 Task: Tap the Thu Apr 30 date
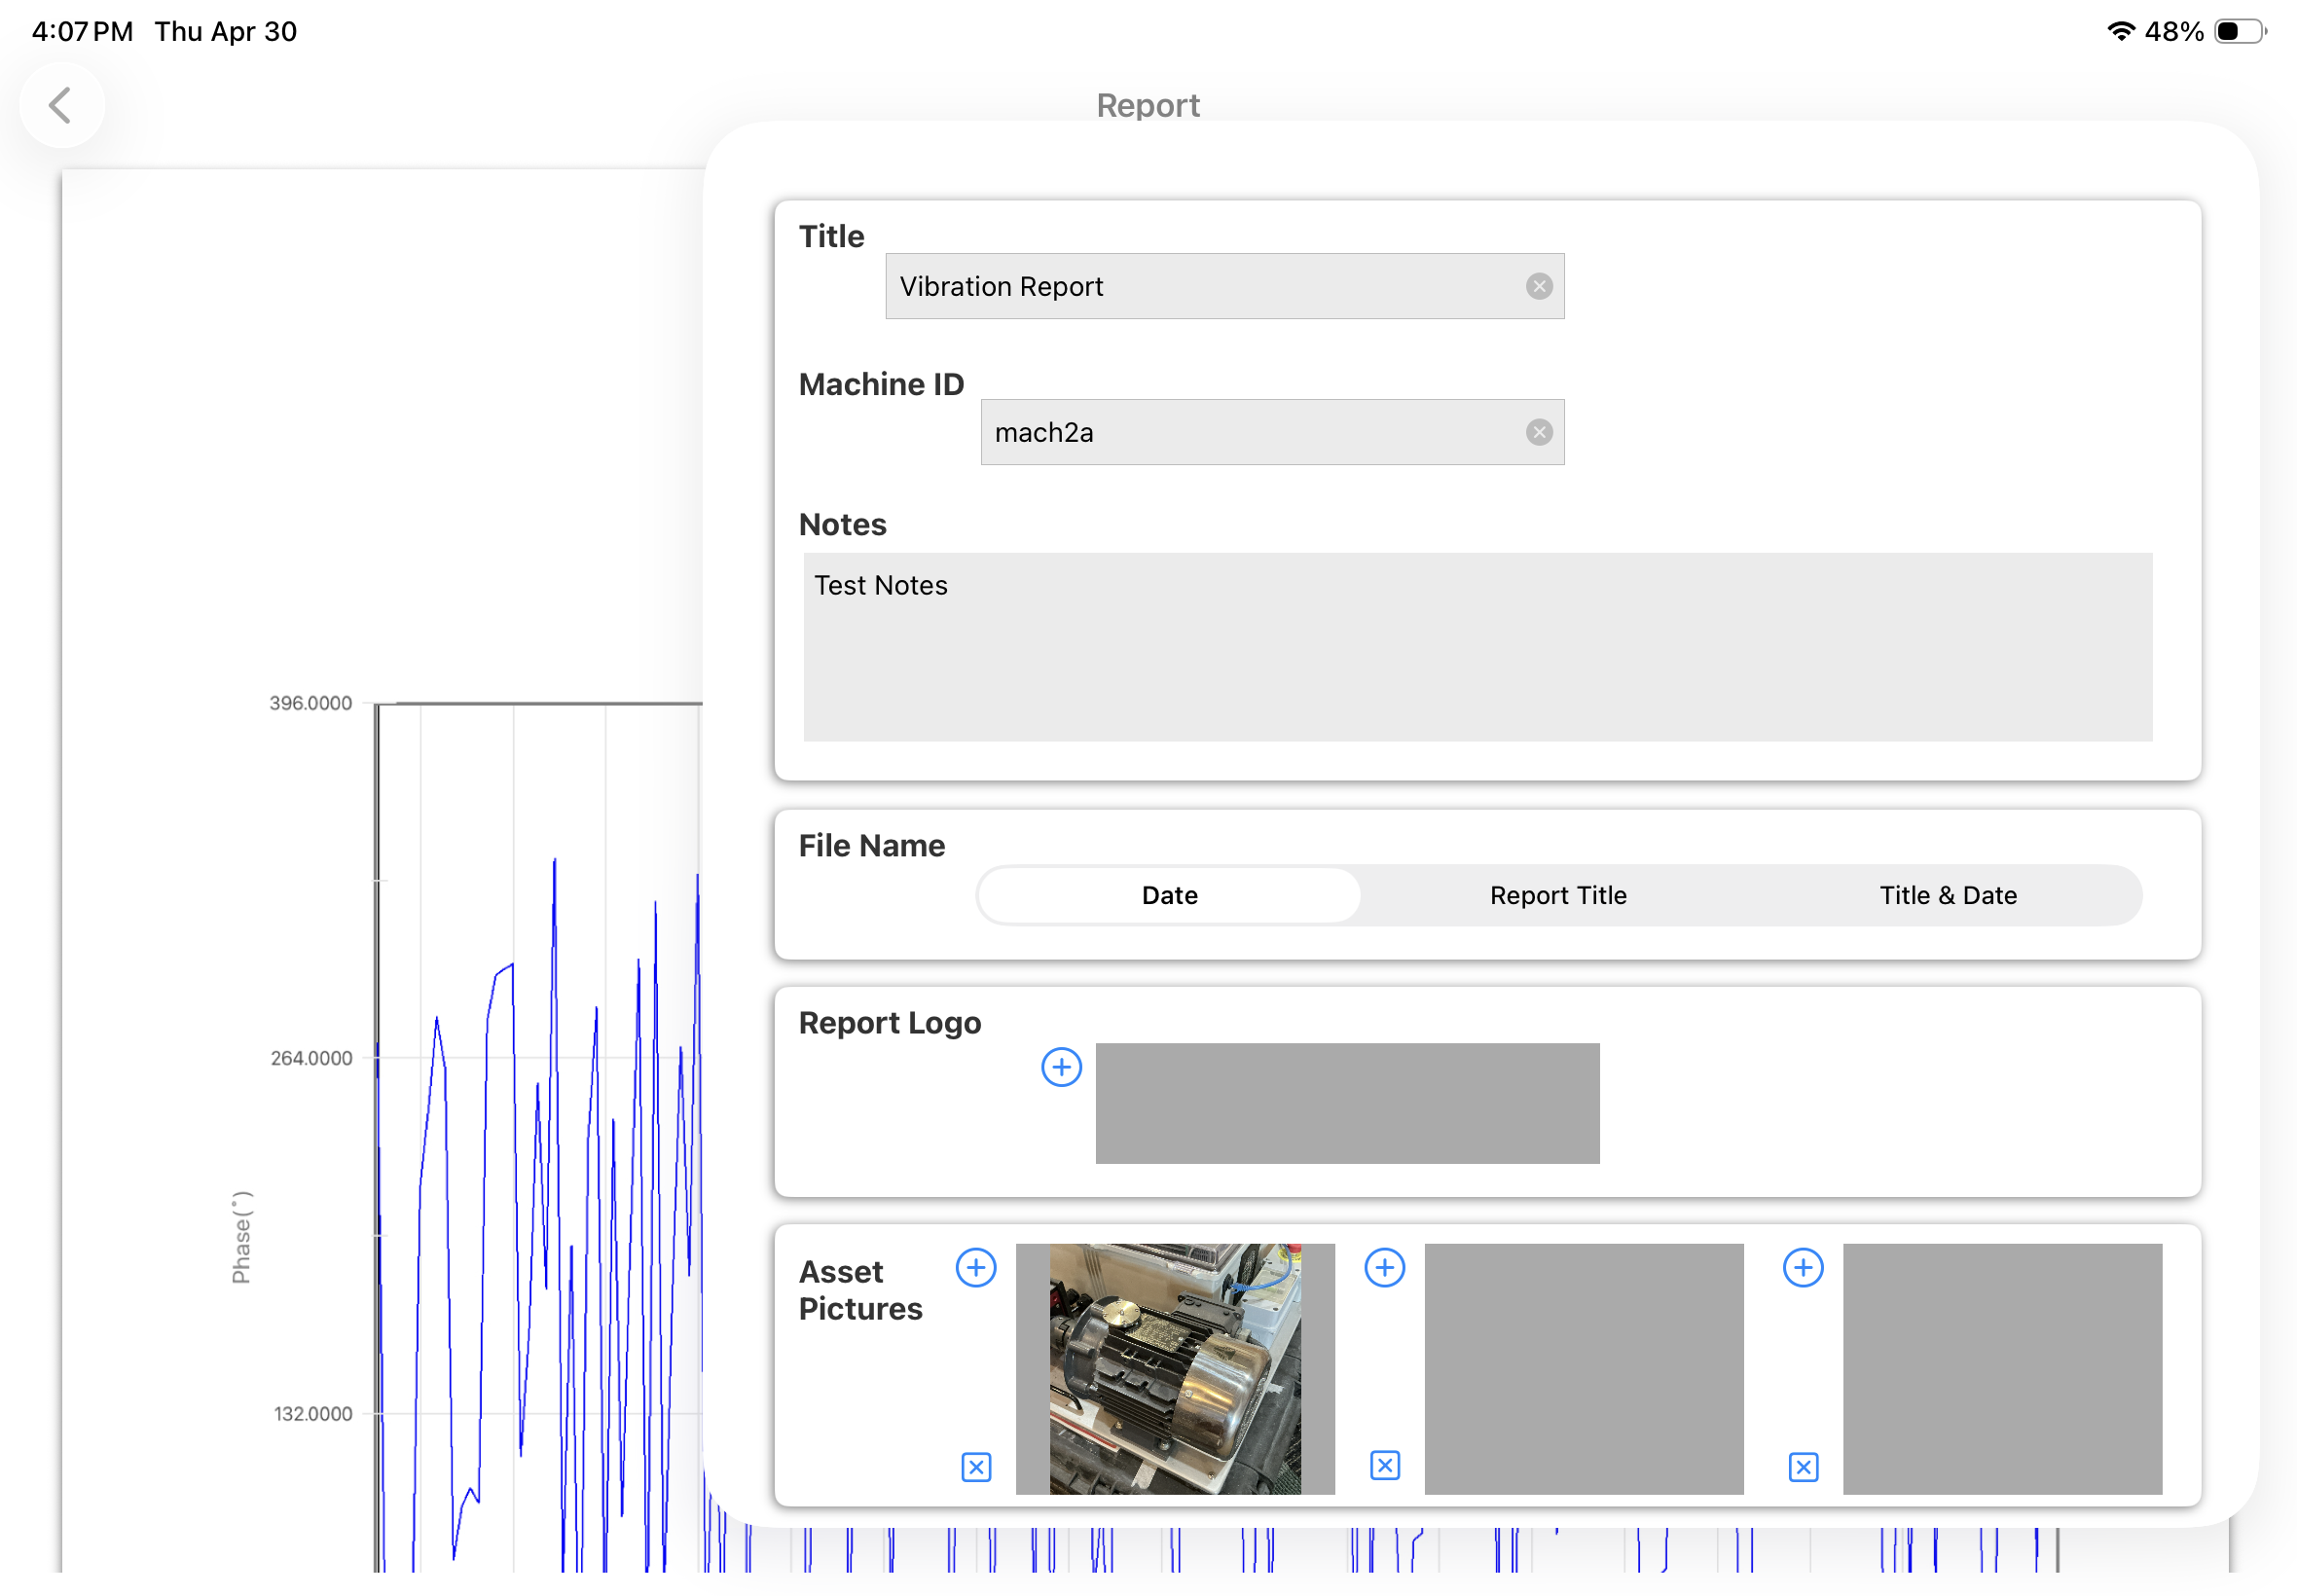click(225, 31)
